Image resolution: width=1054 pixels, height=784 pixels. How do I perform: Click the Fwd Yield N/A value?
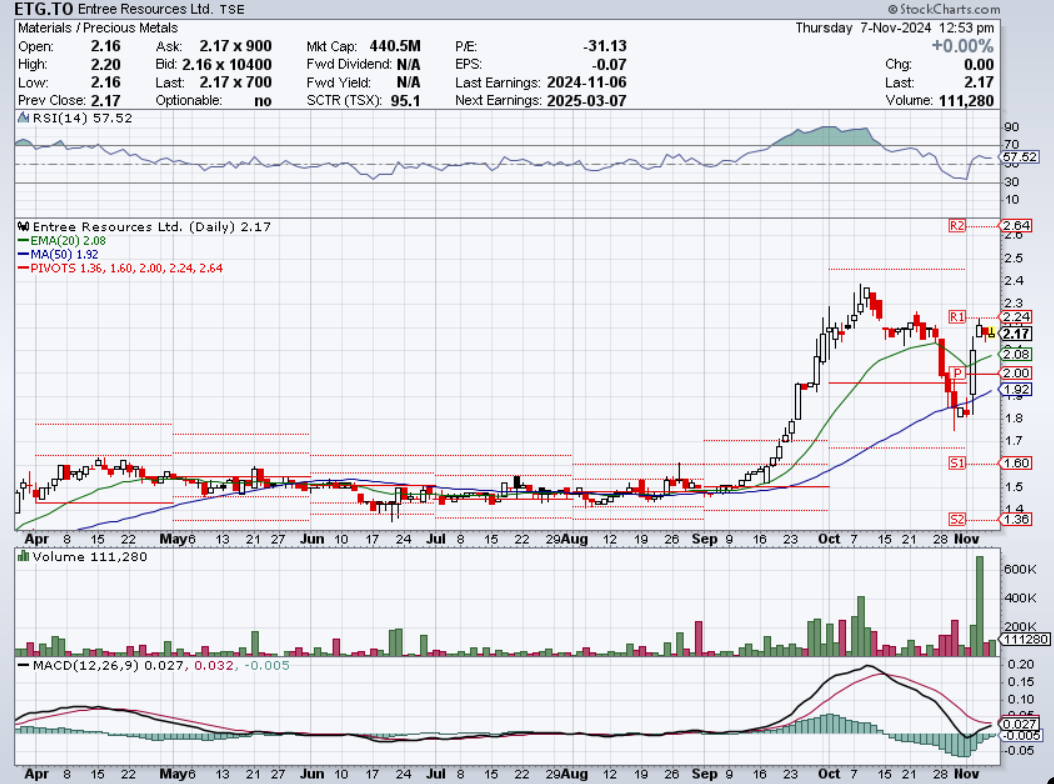(409, 83)
